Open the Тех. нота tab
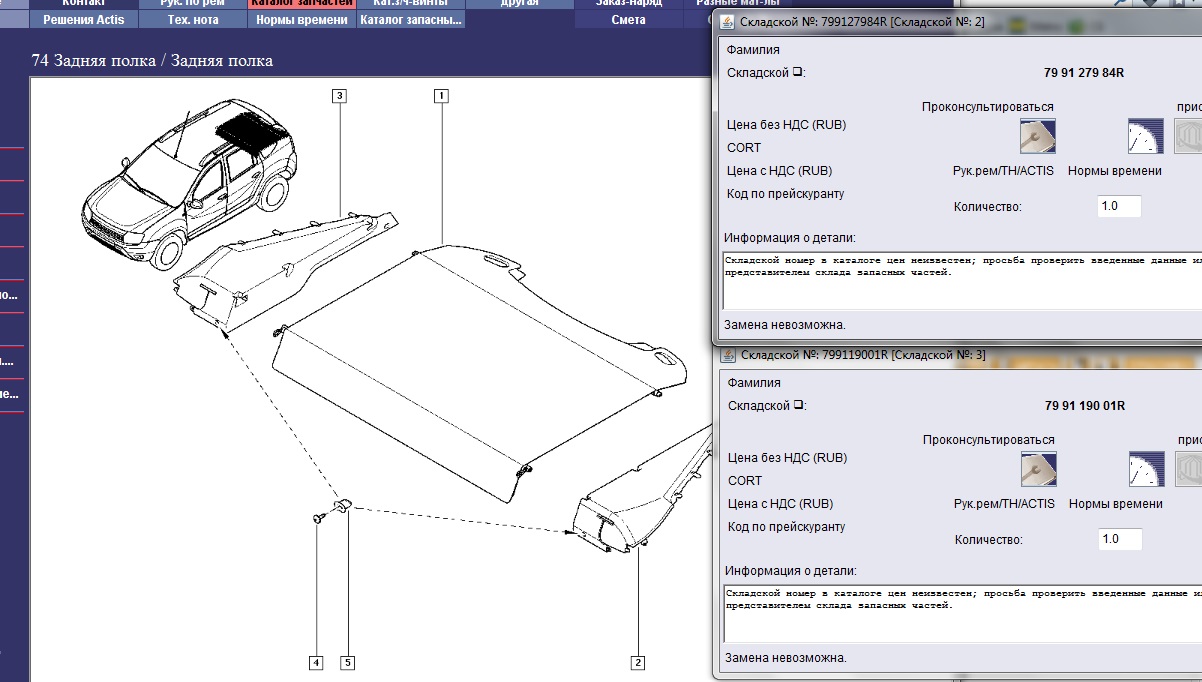The width and height of the screenshot is (1202, 682). 193,20
